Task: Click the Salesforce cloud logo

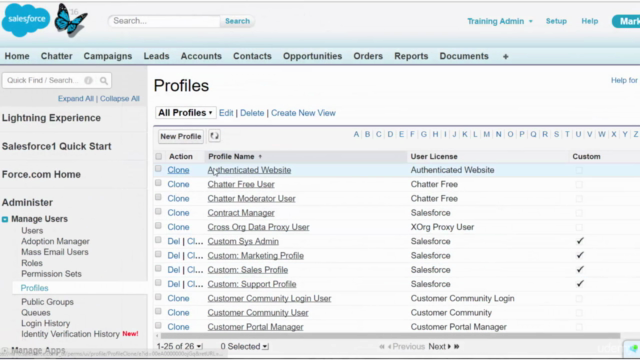Action: tap(26, 19)
